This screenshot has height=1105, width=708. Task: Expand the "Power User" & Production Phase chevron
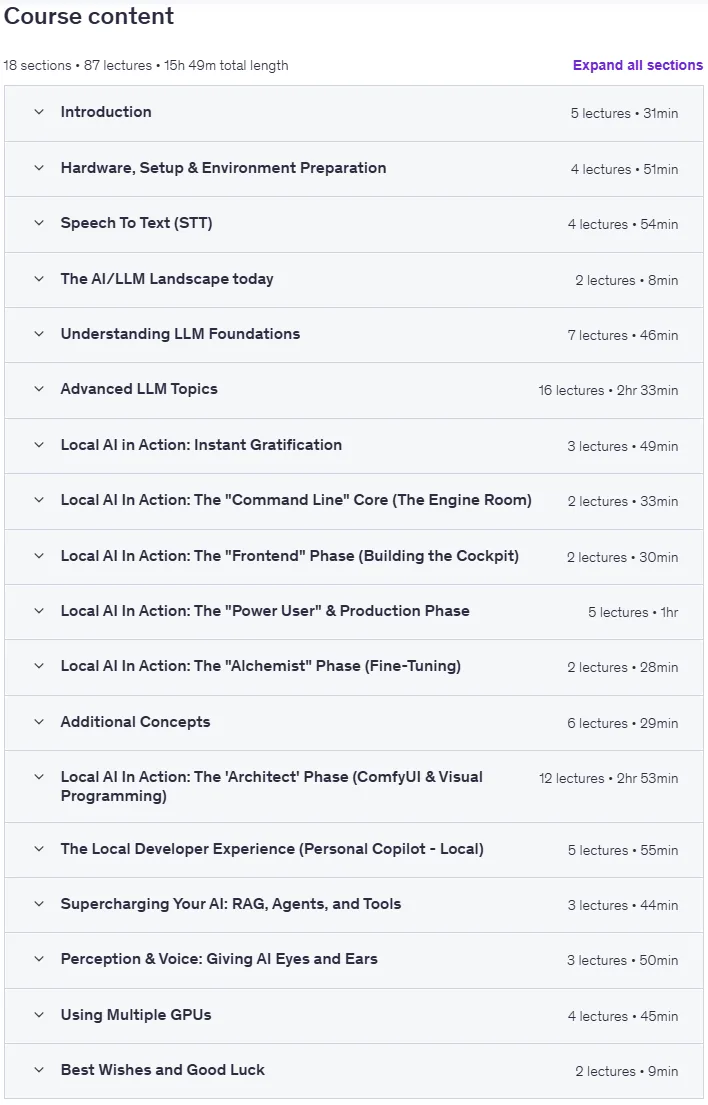[39, 610]
